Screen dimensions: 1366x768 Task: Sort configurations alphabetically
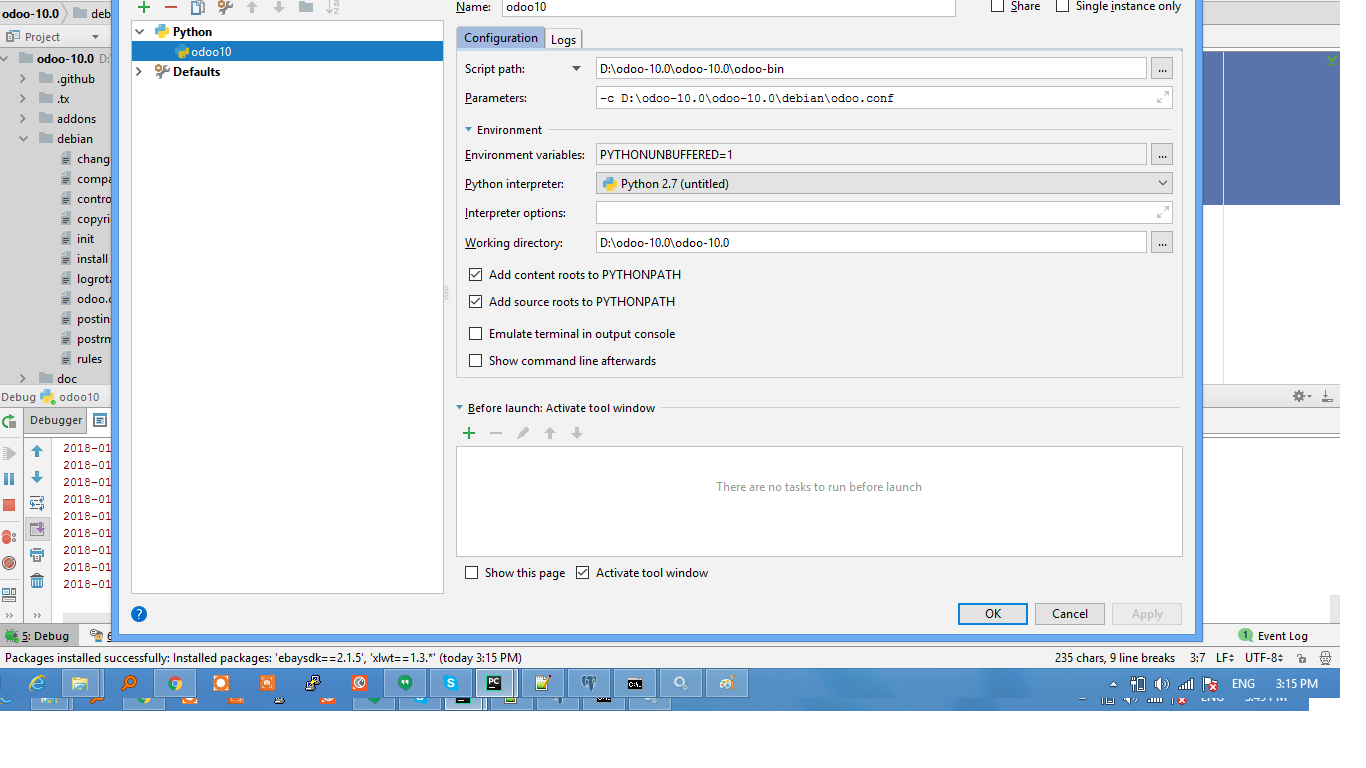333,7
